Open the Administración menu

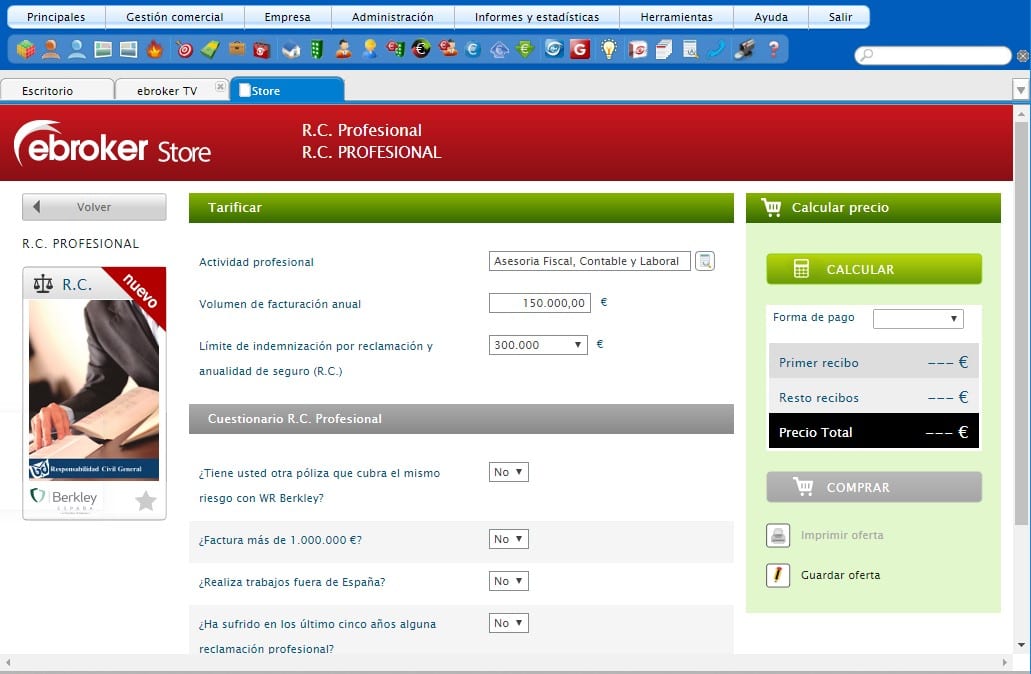[393, 17]
